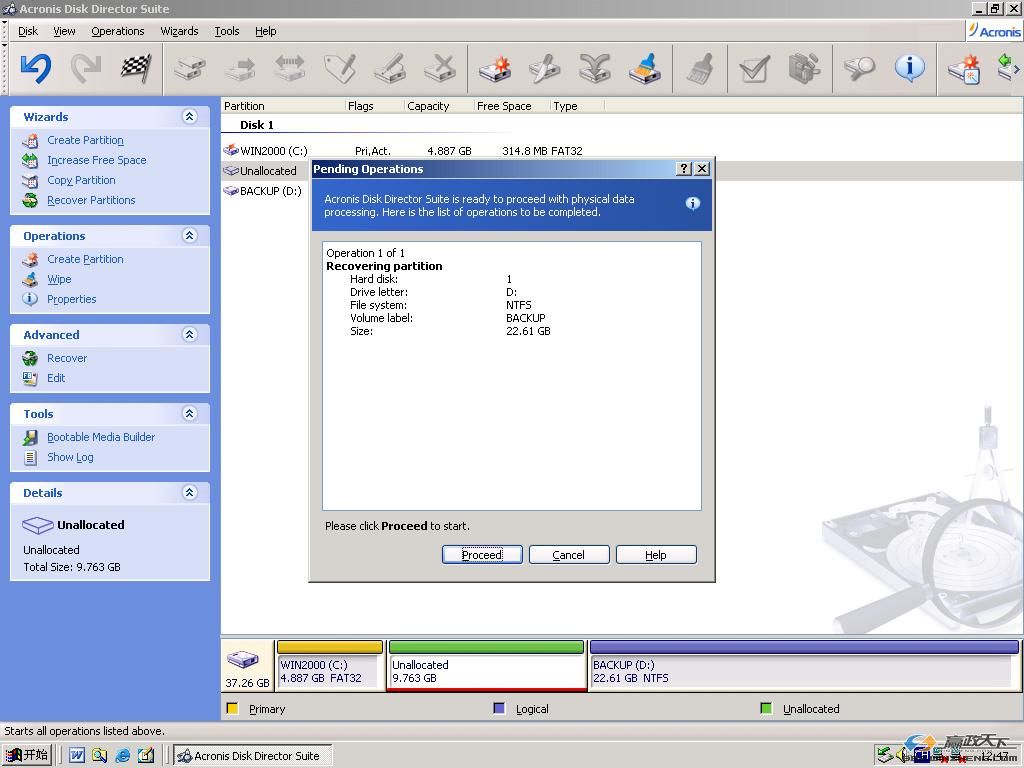Viewport: 1024px width, 768px height.
Task: Open the View menu
Action: pos(64,31)
